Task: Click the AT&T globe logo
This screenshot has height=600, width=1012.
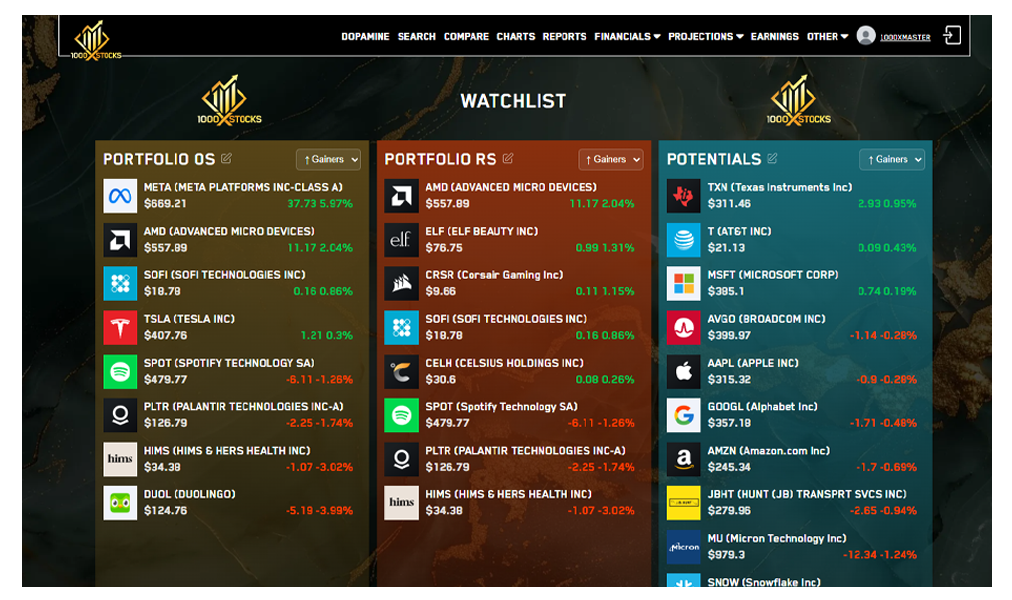Action: tap(683, 239)
